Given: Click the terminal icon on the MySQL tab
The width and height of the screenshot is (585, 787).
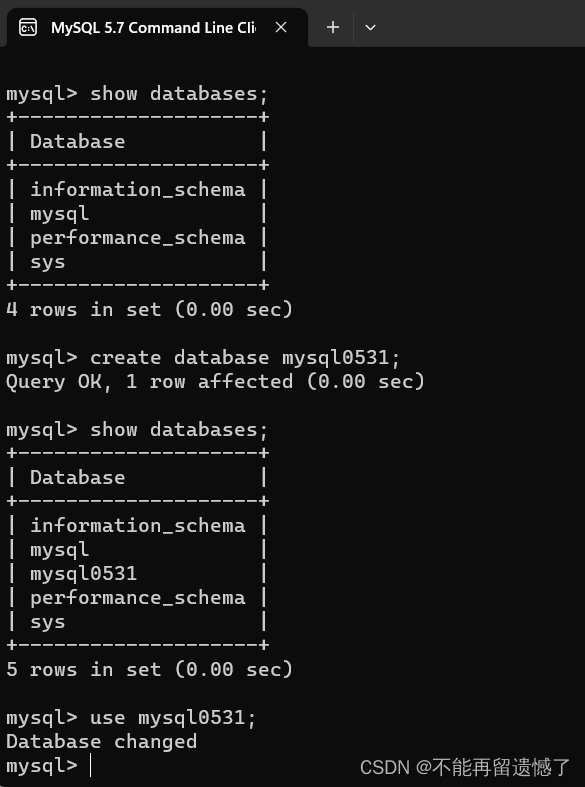Looking at the screenshot, I should point(28,28).
